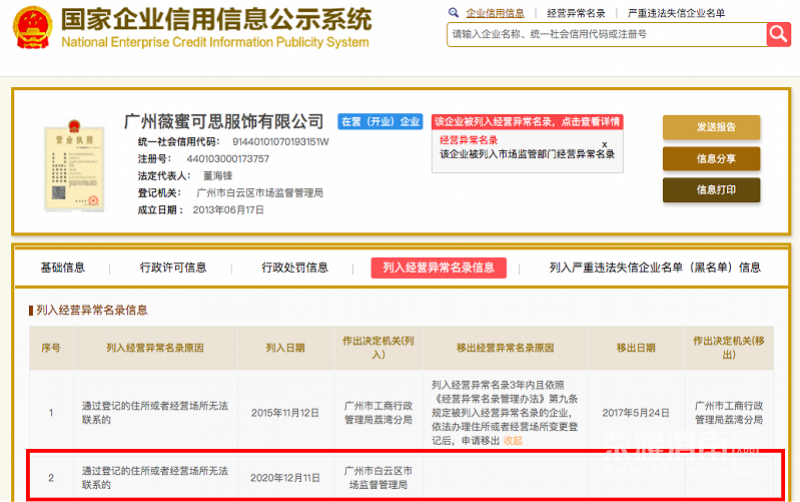This screenshot has height=502, width=800.
Task: Select 广州市白云区市场监督管理局 cell in row 2
Action: (x=378, y=478)
